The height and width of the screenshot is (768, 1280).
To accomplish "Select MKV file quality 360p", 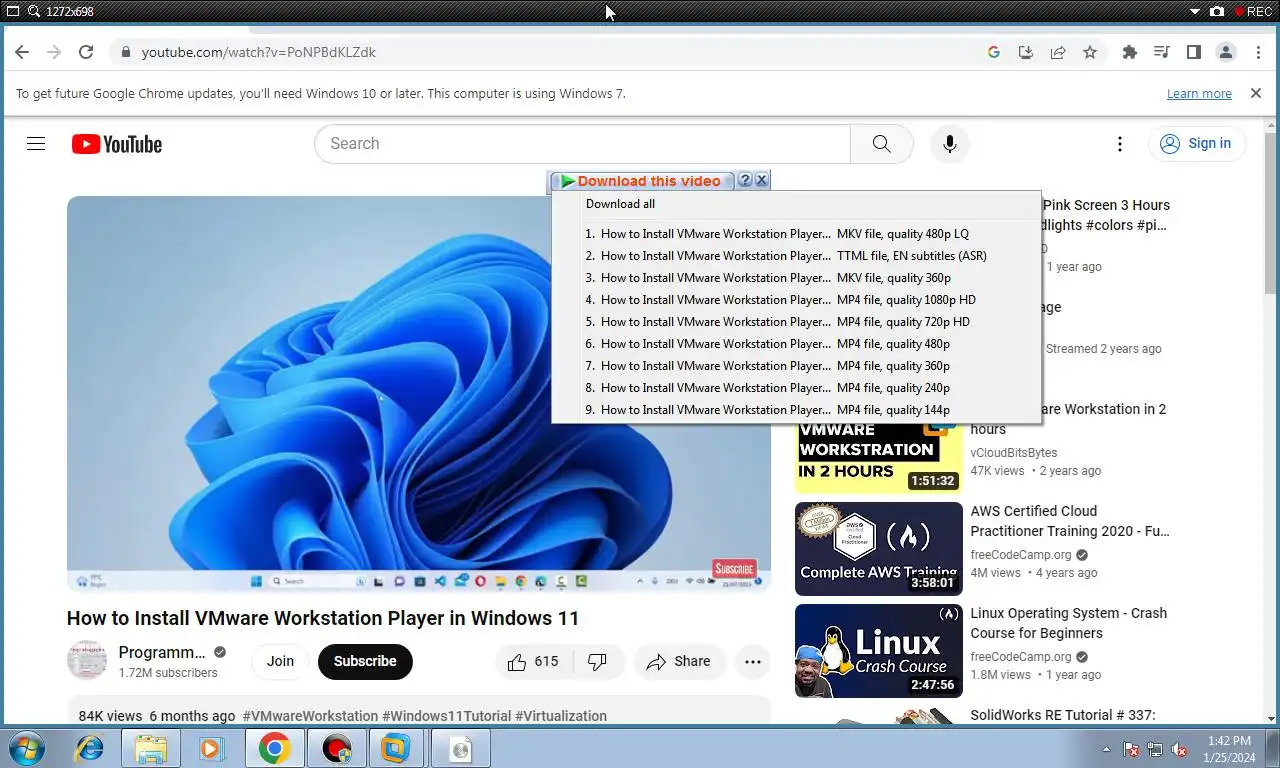I will coord(796,278).
